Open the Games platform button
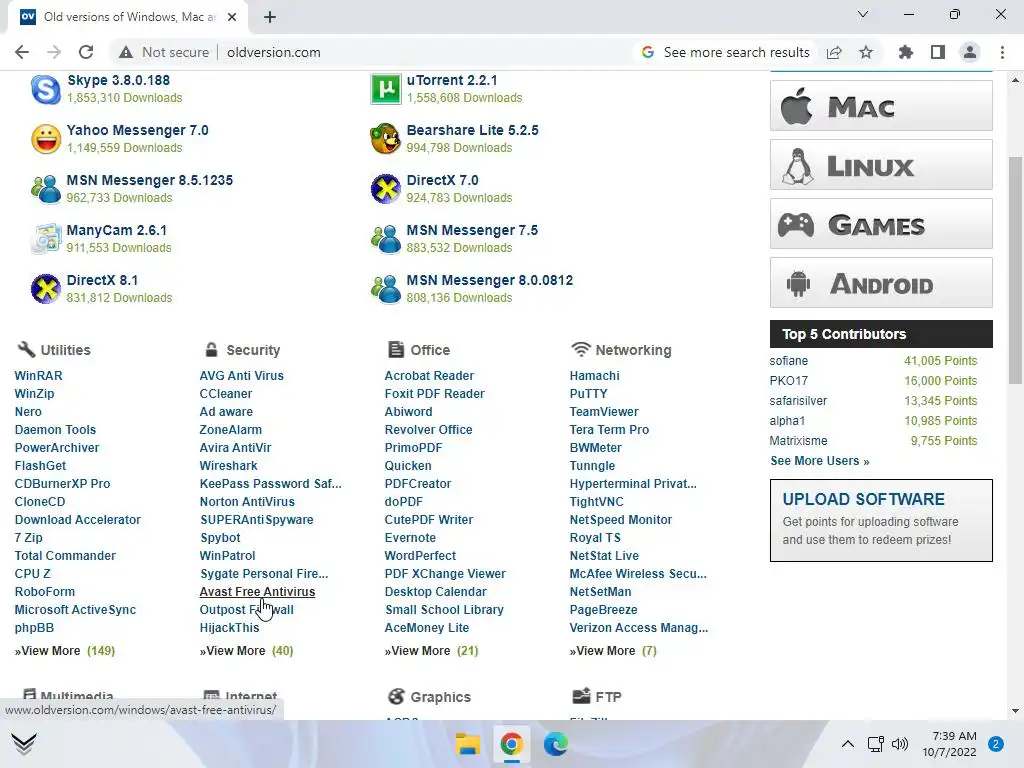 coord(881,223)
